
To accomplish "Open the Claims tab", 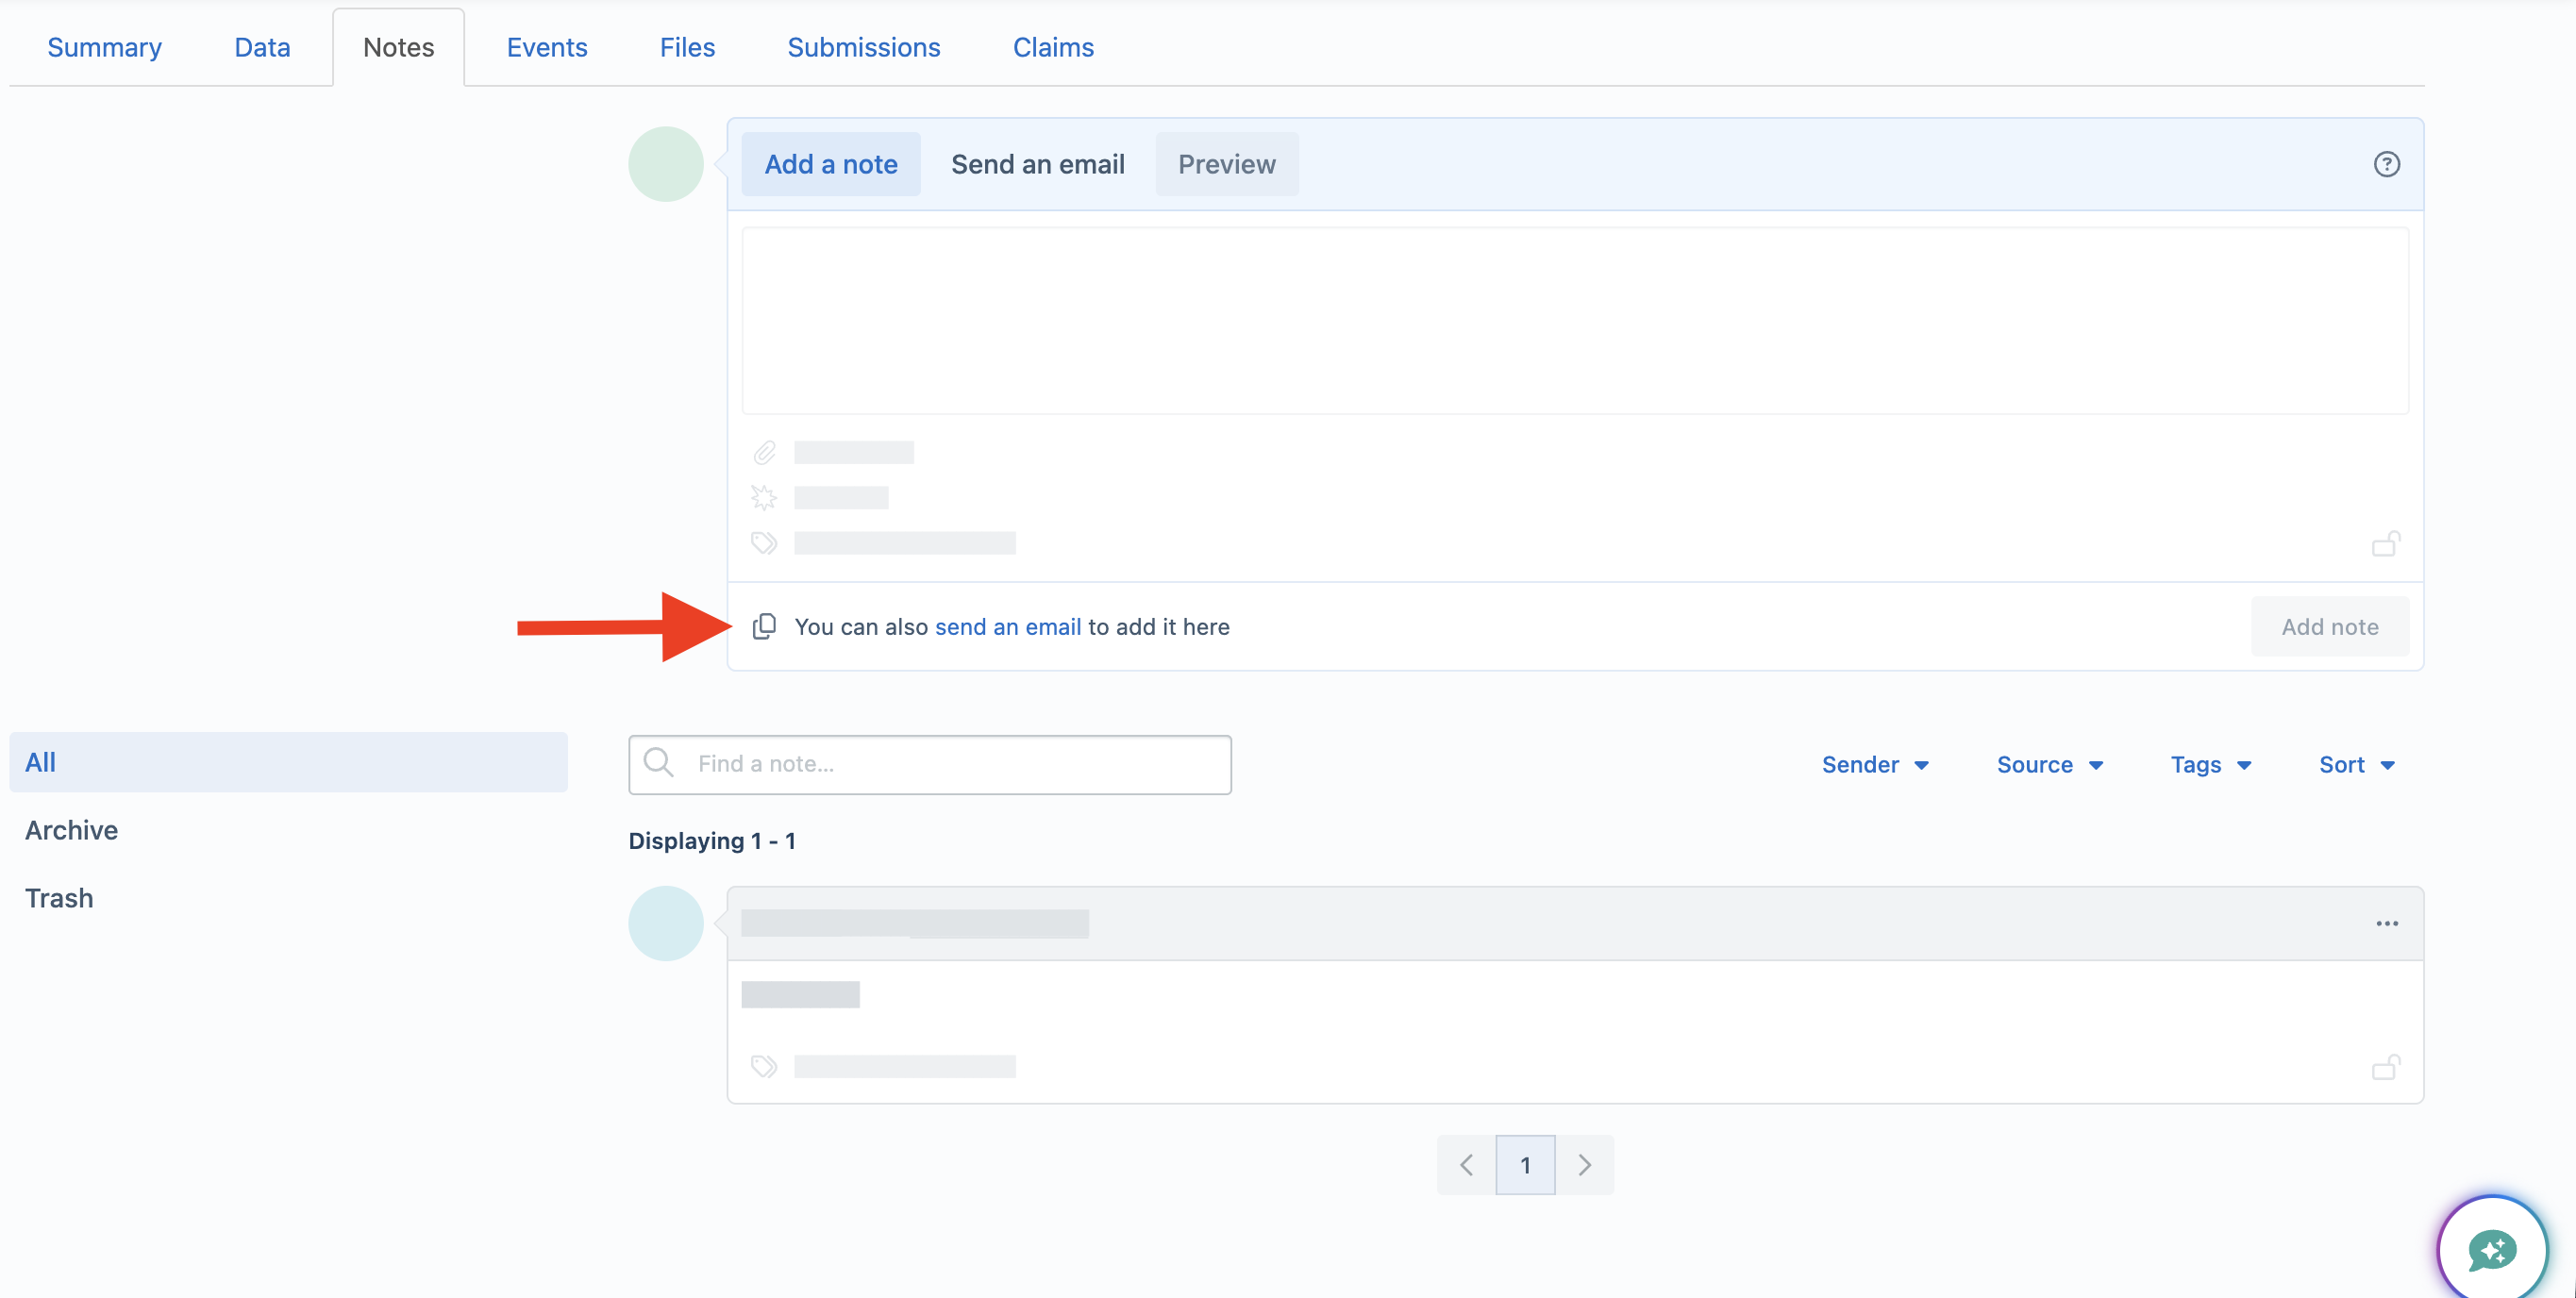I will coord(1053,47).
